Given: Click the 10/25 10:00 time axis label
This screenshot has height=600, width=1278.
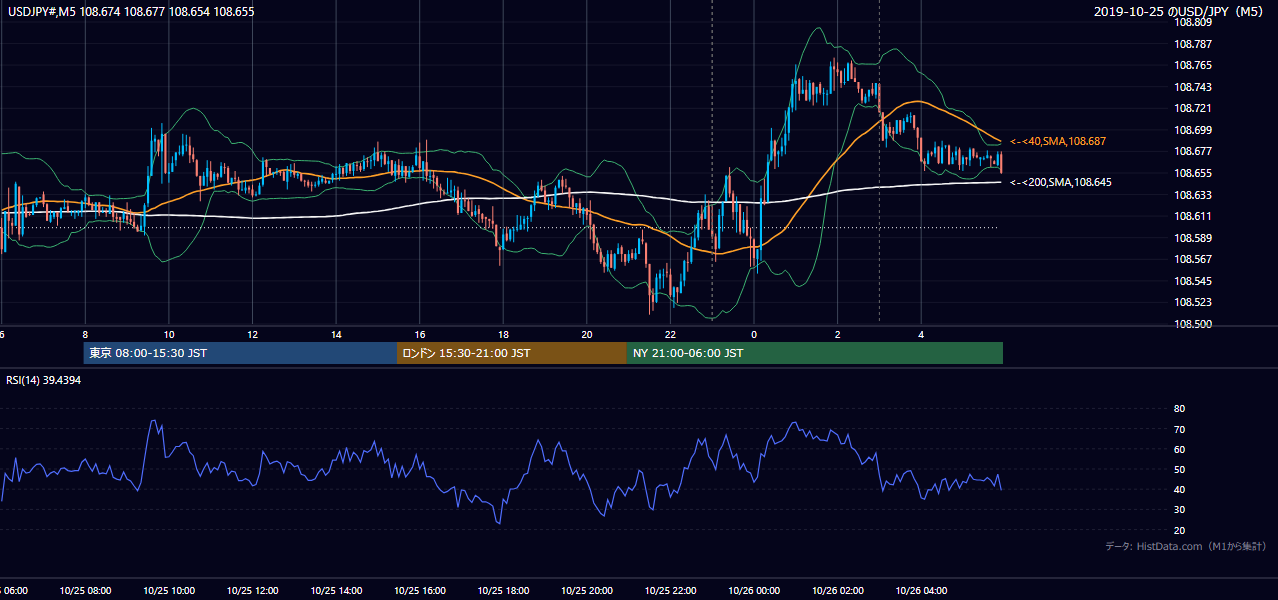Looking at the screenshot, I should click(x=169, y=591).
